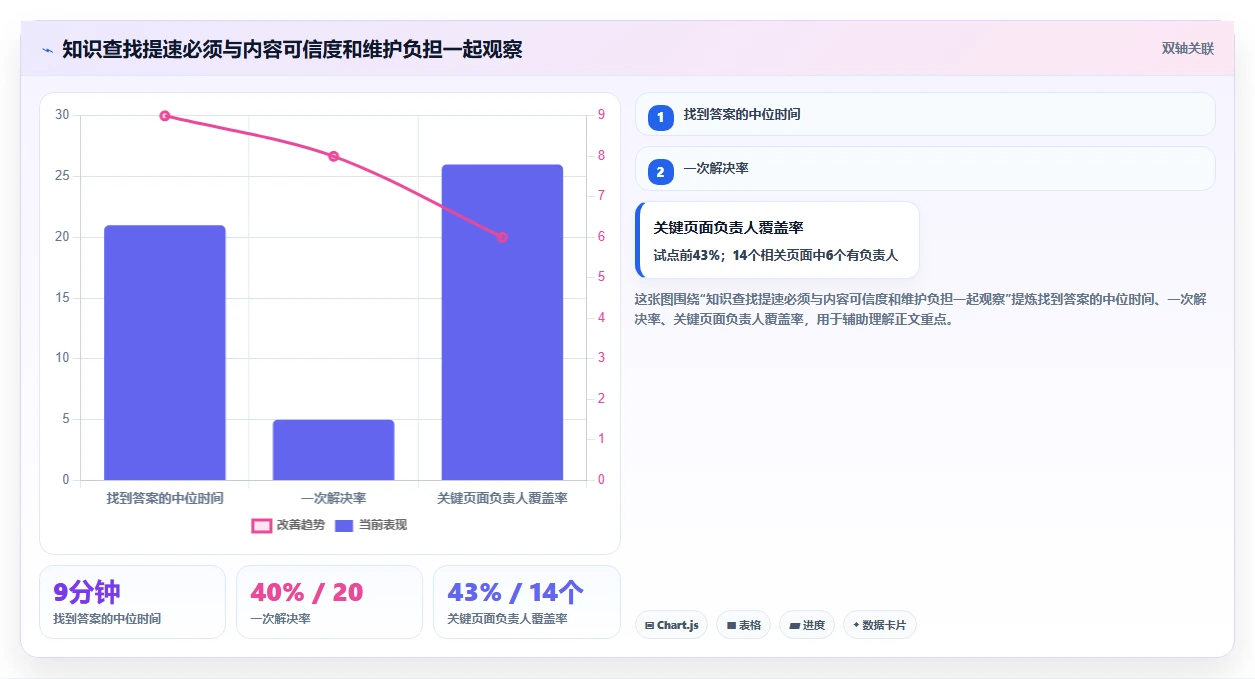Screen dimensions: 1255x679
Task: Click left axis value 15
Action: 62,298
